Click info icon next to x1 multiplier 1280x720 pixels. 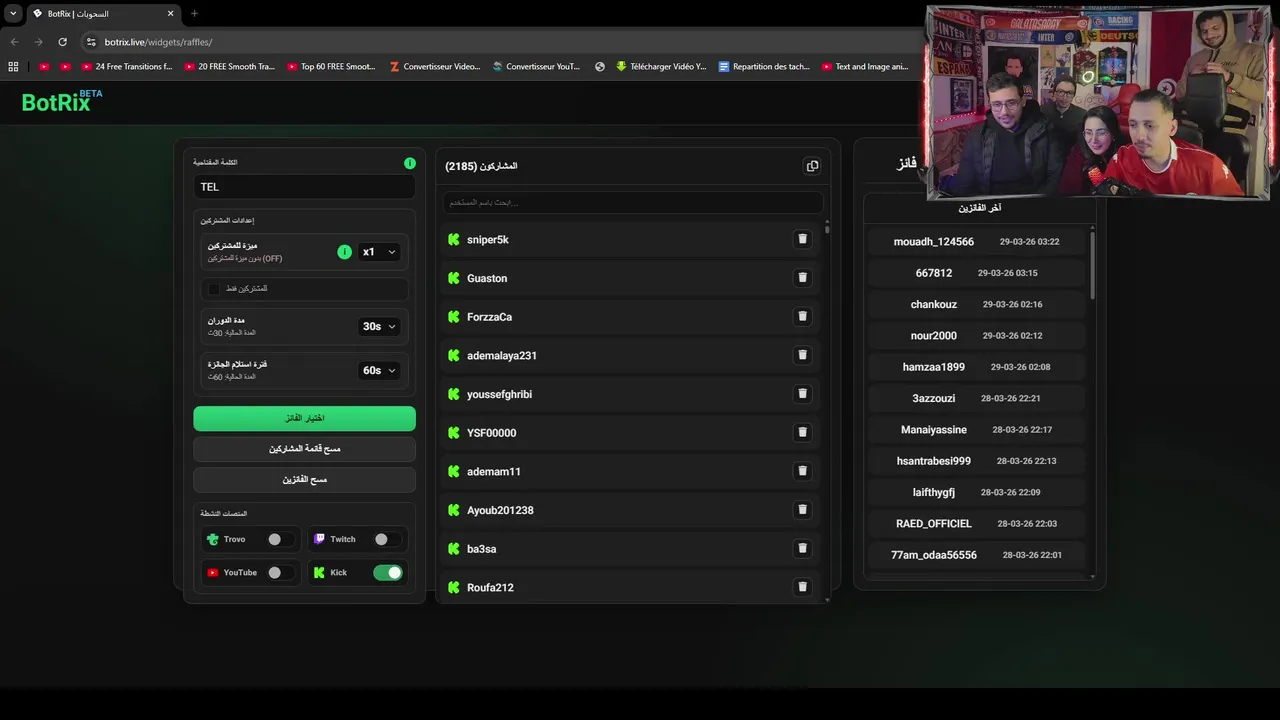(344, 252)
